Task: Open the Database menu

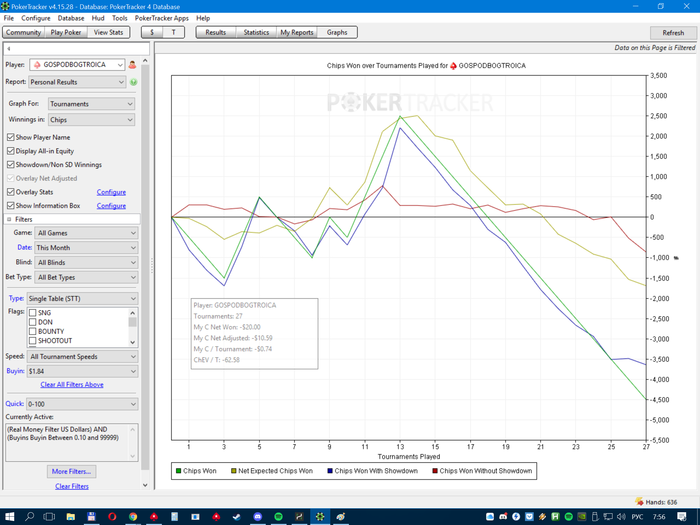Action: (x=71, y=18)
